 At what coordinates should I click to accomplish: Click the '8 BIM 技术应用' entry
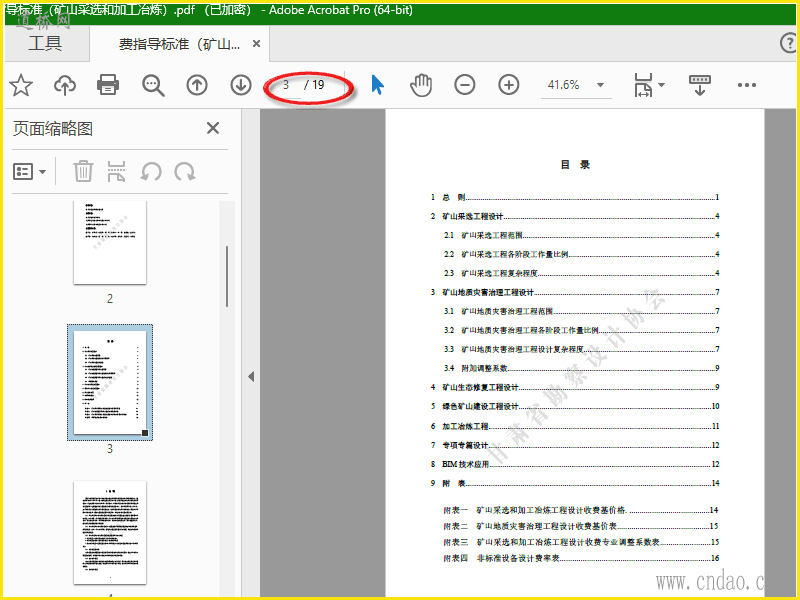[574, 464]
